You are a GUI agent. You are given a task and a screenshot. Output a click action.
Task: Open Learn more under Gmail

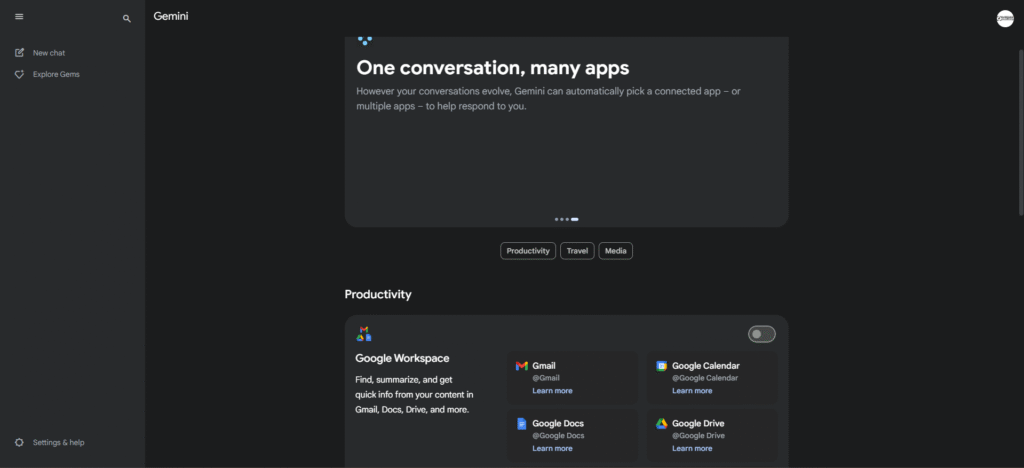coord(552,391)
